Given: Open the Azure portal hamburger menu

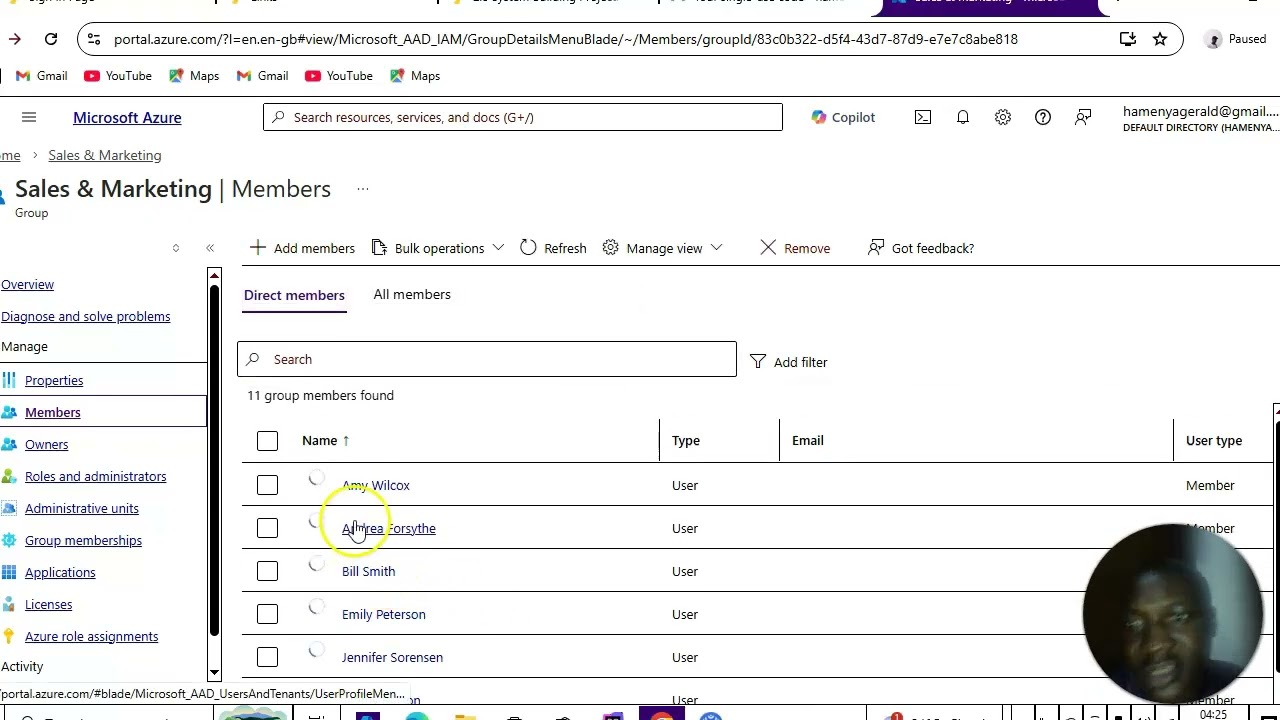Looking at the screenshot, I should point(29,117).
